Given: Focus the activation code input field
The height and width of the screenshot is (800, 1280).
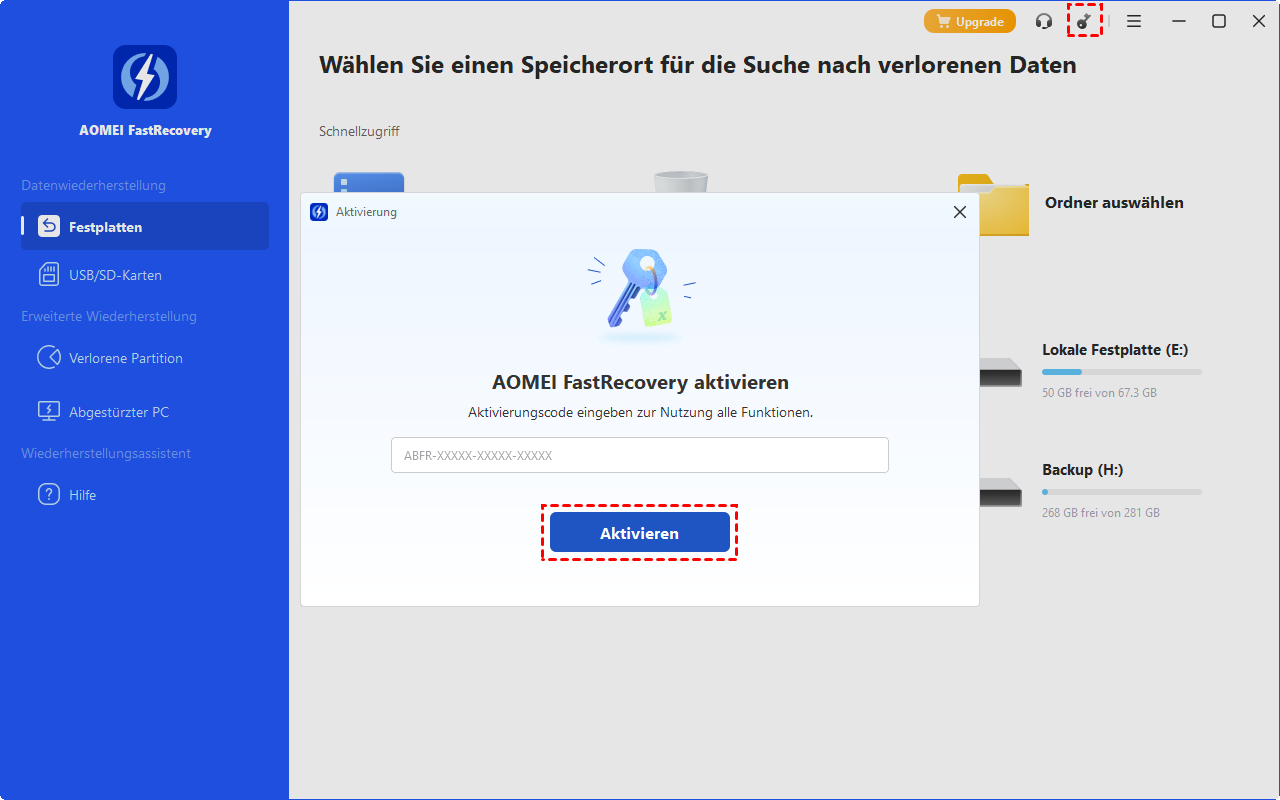Looking at the screenshot, I should [640, 455].
